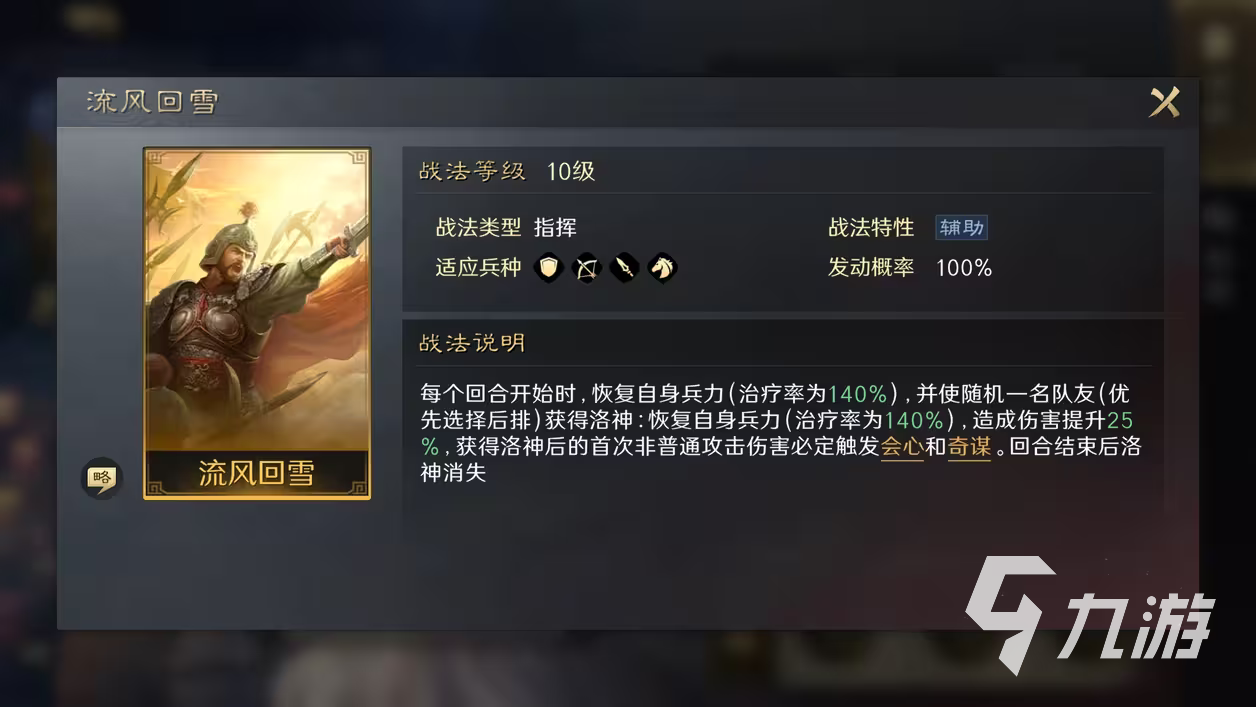
Task: Tap the 辅助 trait tag
Action: [x=961, y=228]
